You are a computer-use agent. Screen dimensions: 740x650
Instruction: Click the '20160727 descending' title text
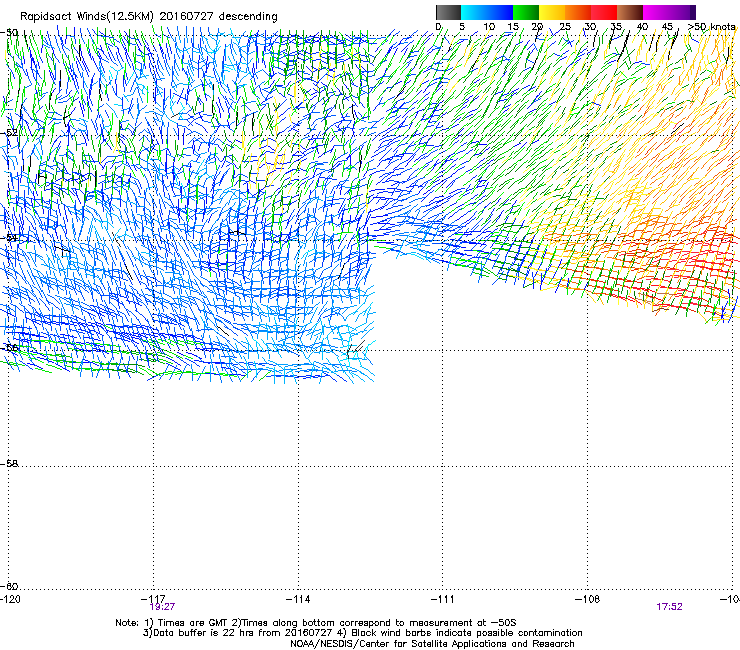[219, 17]
